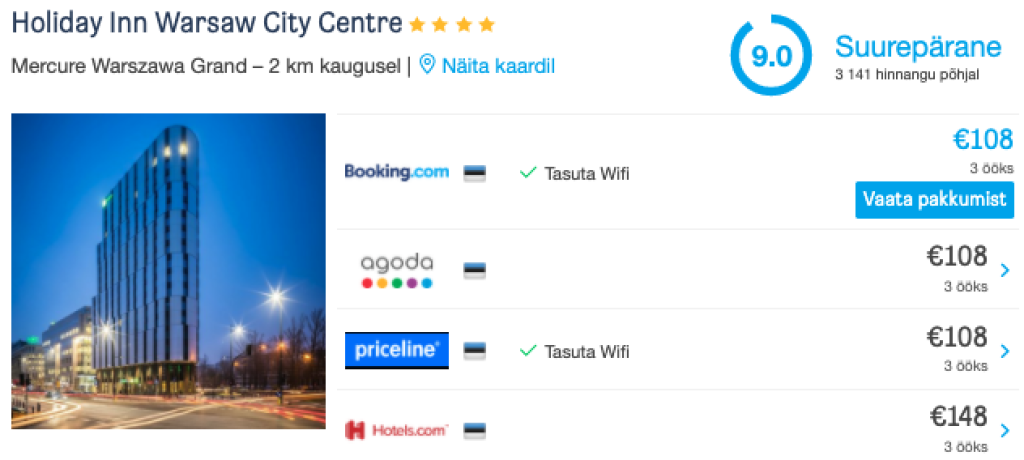
Task: Click the four-star hotel rating
Action: pos(452,24)
